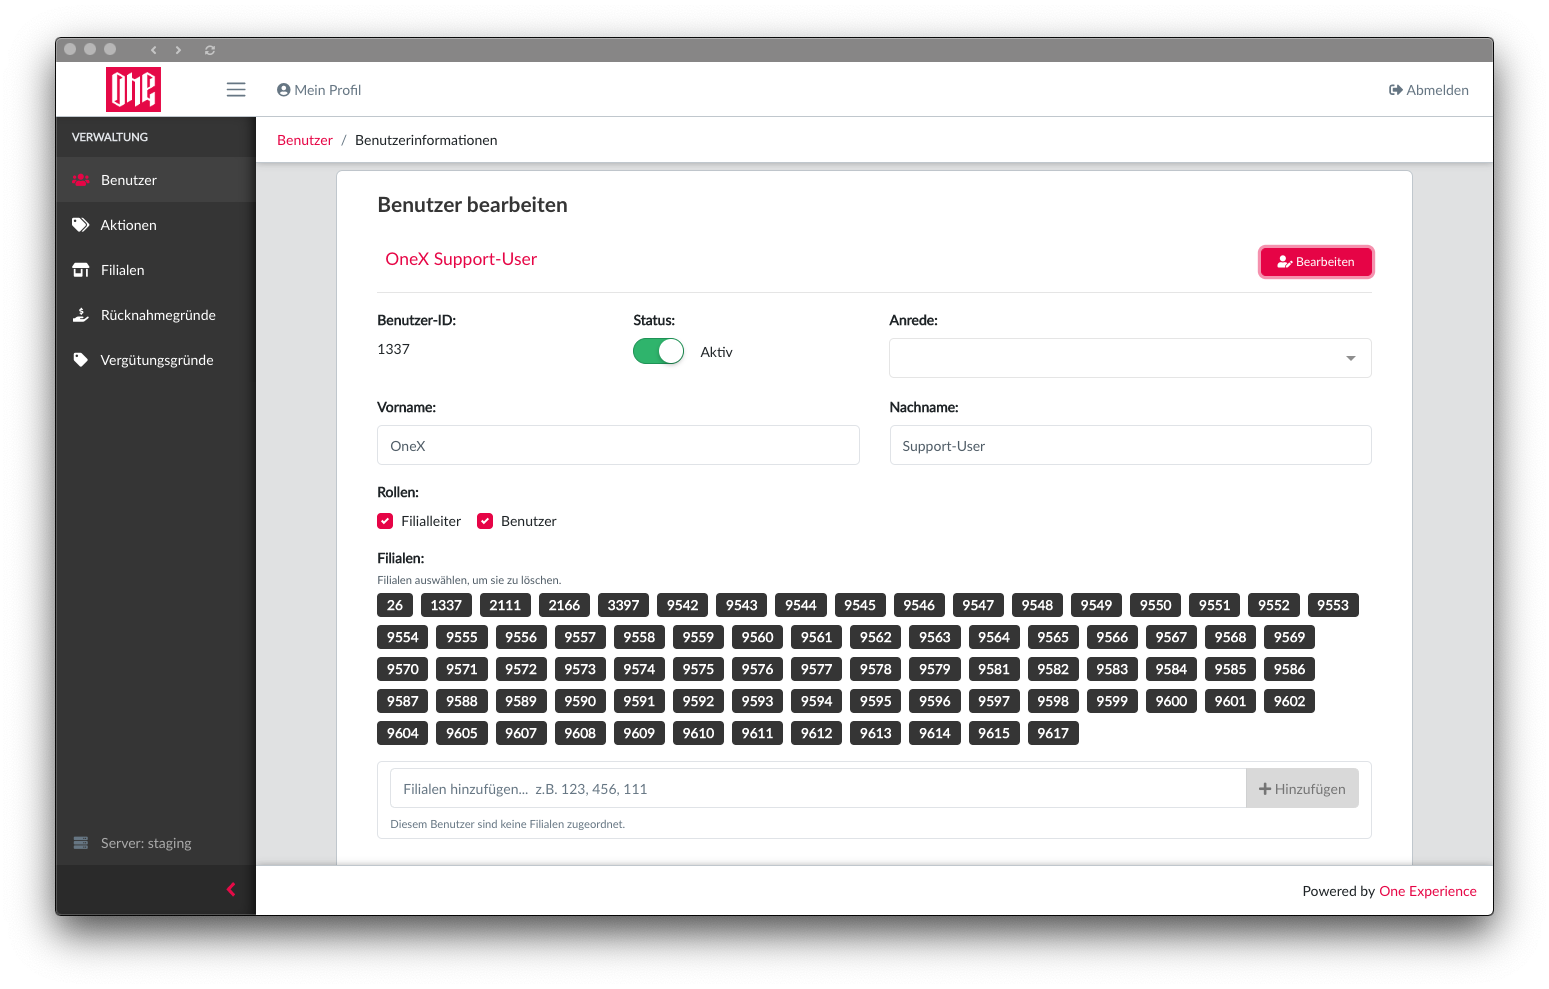Select the Filiale 3397 tag
The width and height of the screenshot is (1549, 989).
click(x=623, y=605)
